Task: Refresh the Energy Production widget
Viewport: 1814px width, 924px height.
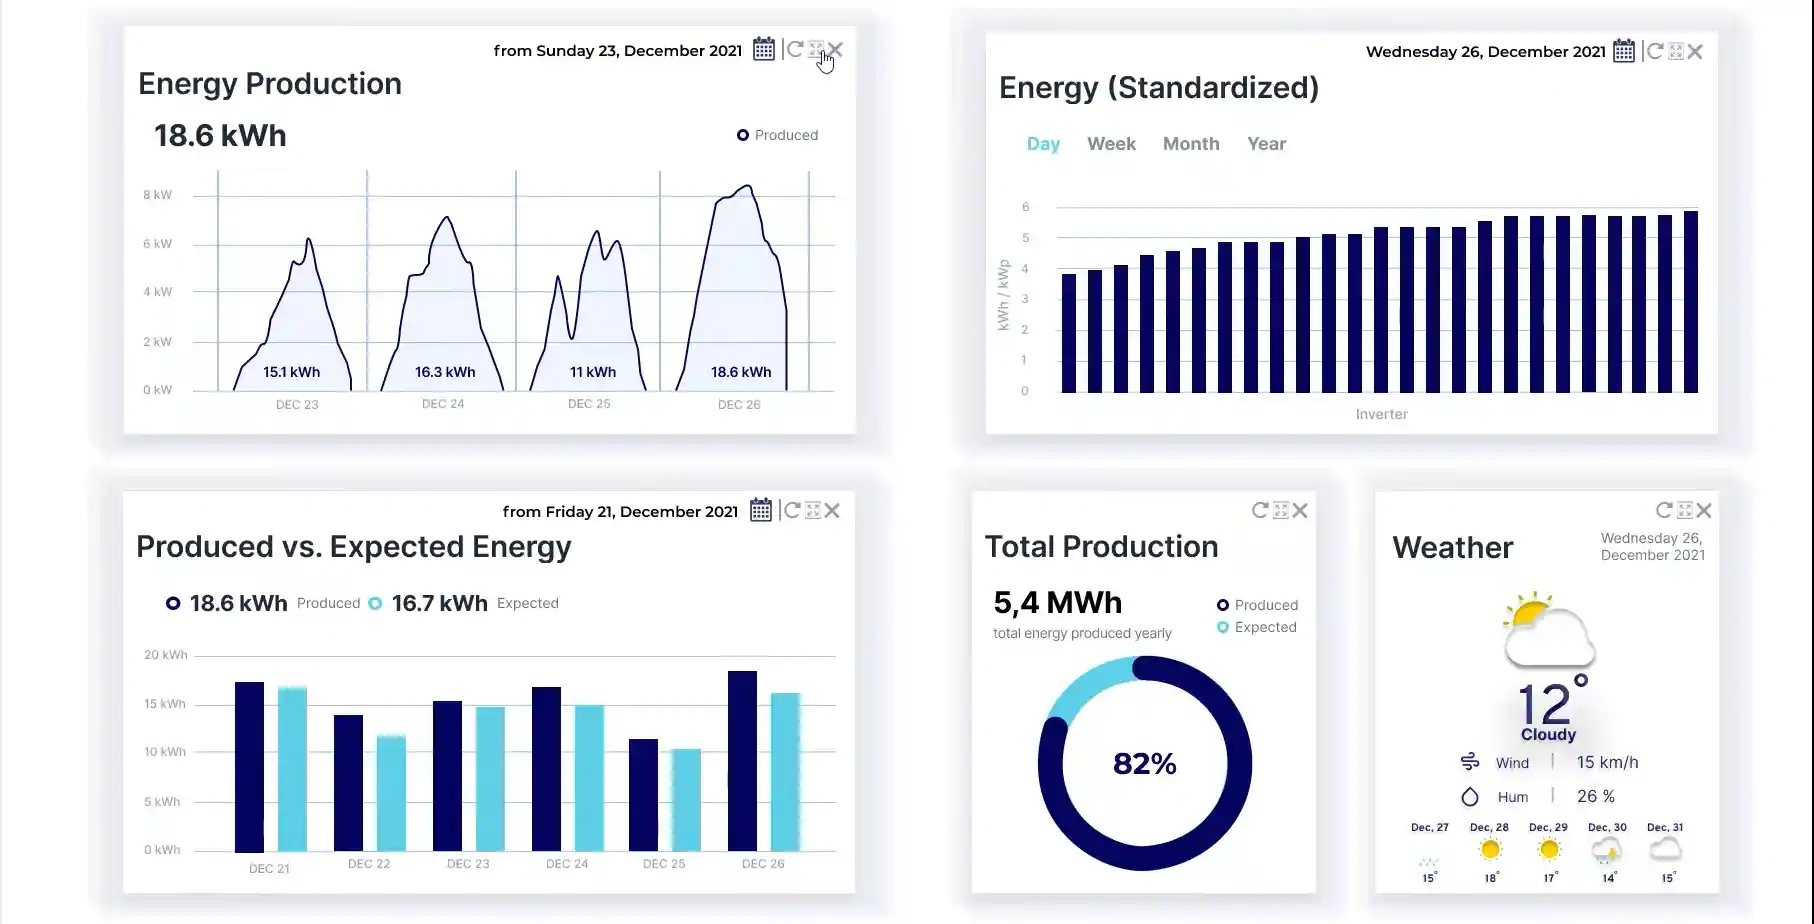Action: (x=795, y=49)
